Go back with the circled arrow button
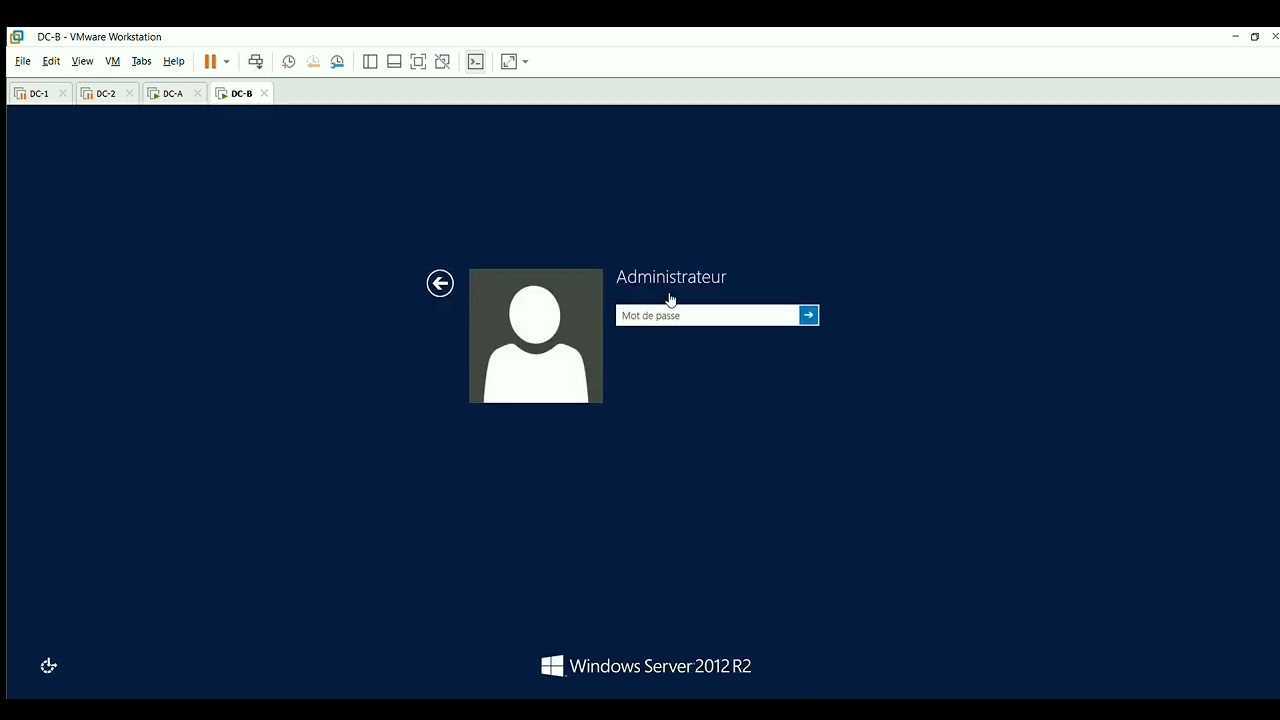This screenshot has height=720, width=1280. (x=440, y=284)
